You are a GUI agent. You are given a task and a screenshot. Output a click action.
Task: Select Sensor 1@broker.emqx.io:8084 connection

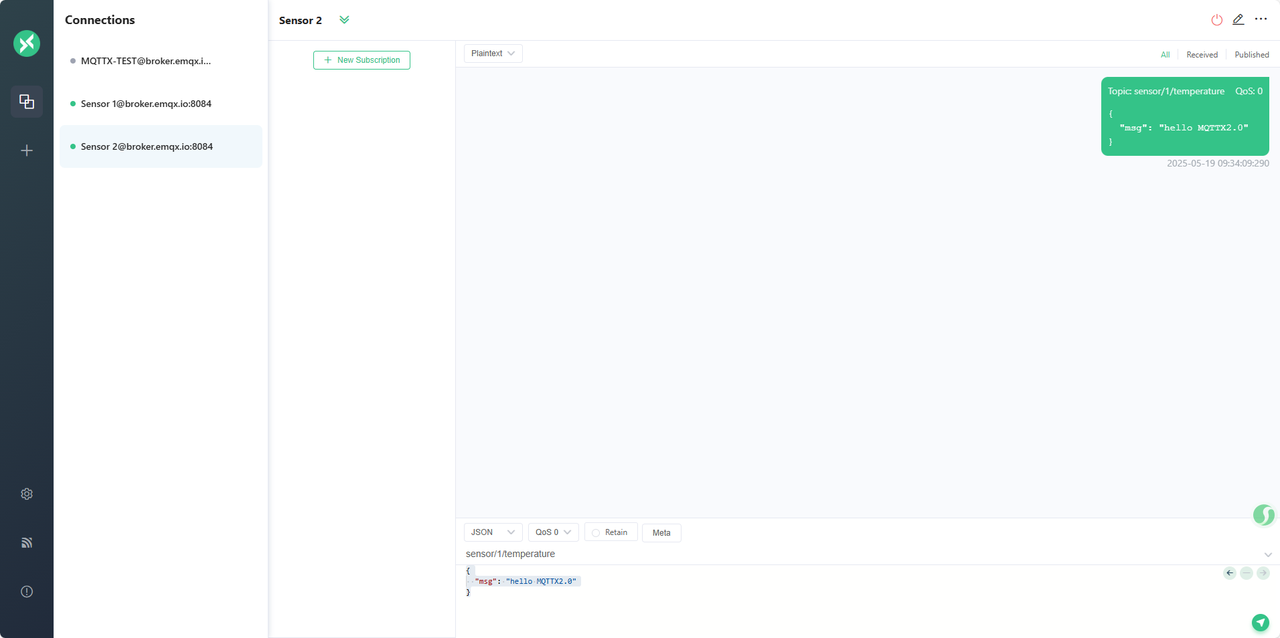[161, 104]
